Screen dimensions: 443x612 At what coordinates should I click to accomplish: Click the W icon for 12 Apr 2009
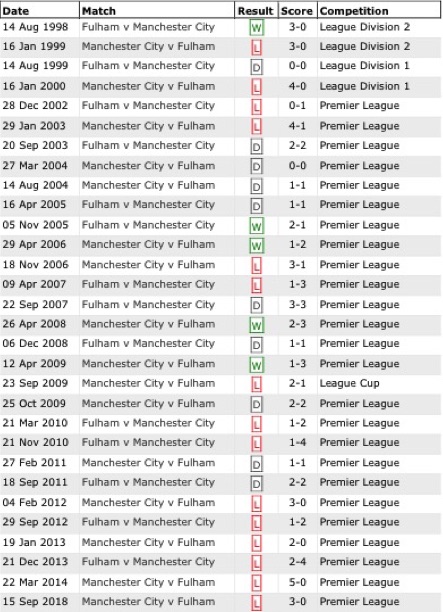coord(256,365)
